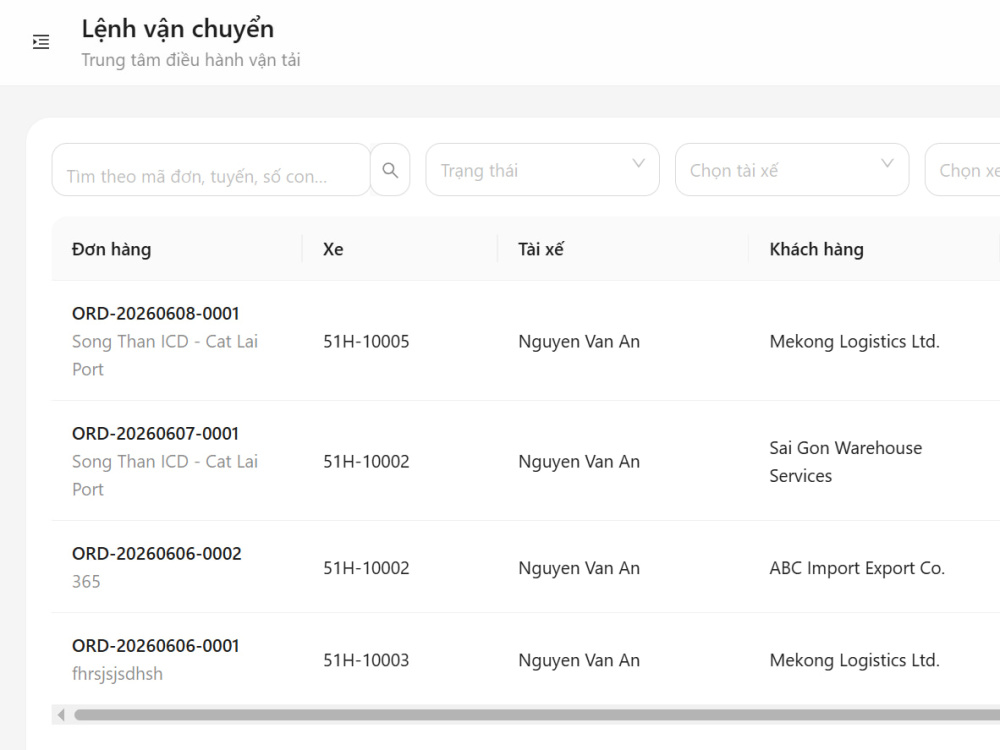Toggle the sidebar menu collapse icon
The height and width of the screenshot is (750, 1000).
41,42
